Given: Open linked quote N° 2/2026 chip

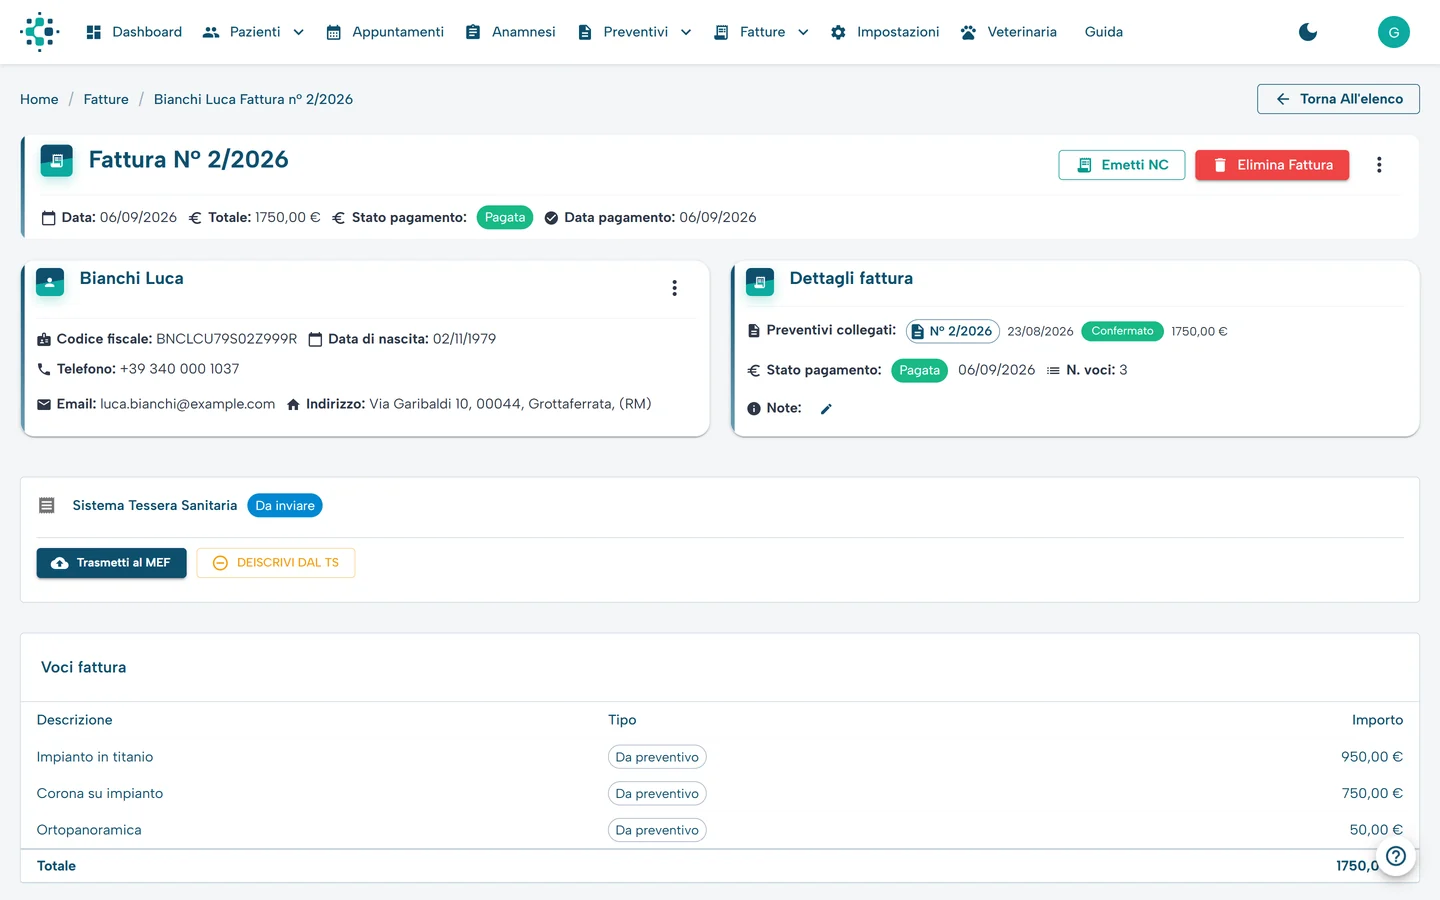Looking at the screenshot, I should point(953,331).
